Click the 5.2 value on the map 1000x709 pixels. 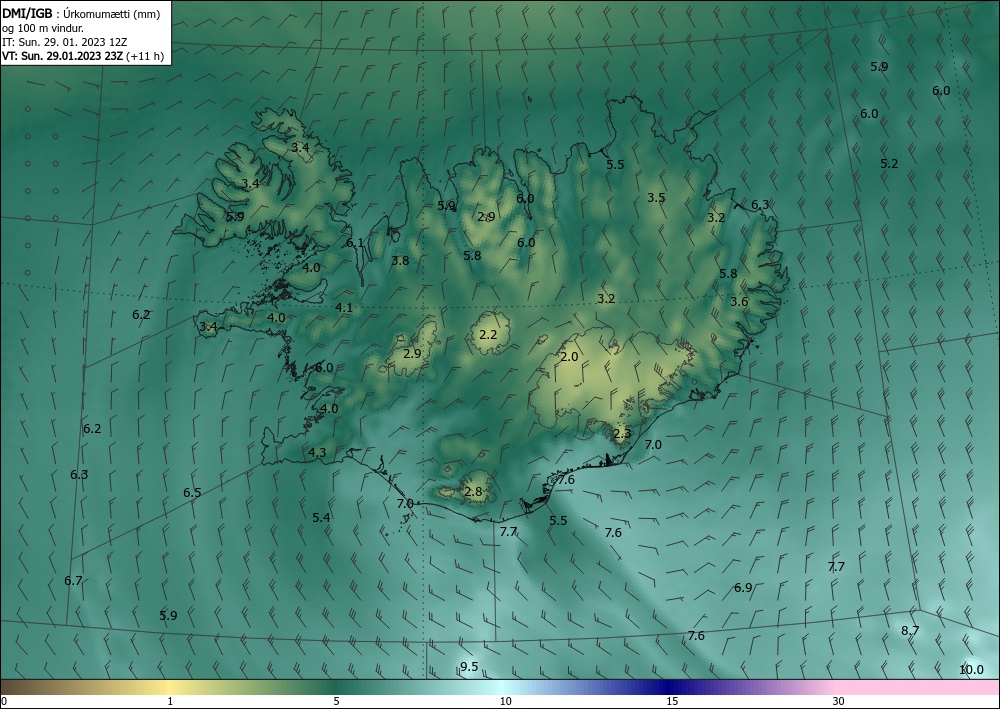(x=889, y=164)
